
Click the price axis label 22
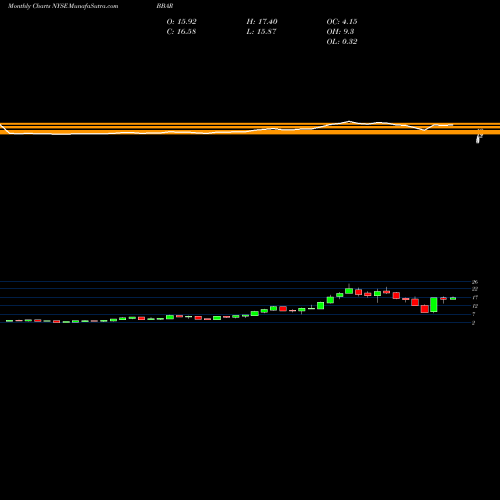pyautogui.click(x=475, y=289)
